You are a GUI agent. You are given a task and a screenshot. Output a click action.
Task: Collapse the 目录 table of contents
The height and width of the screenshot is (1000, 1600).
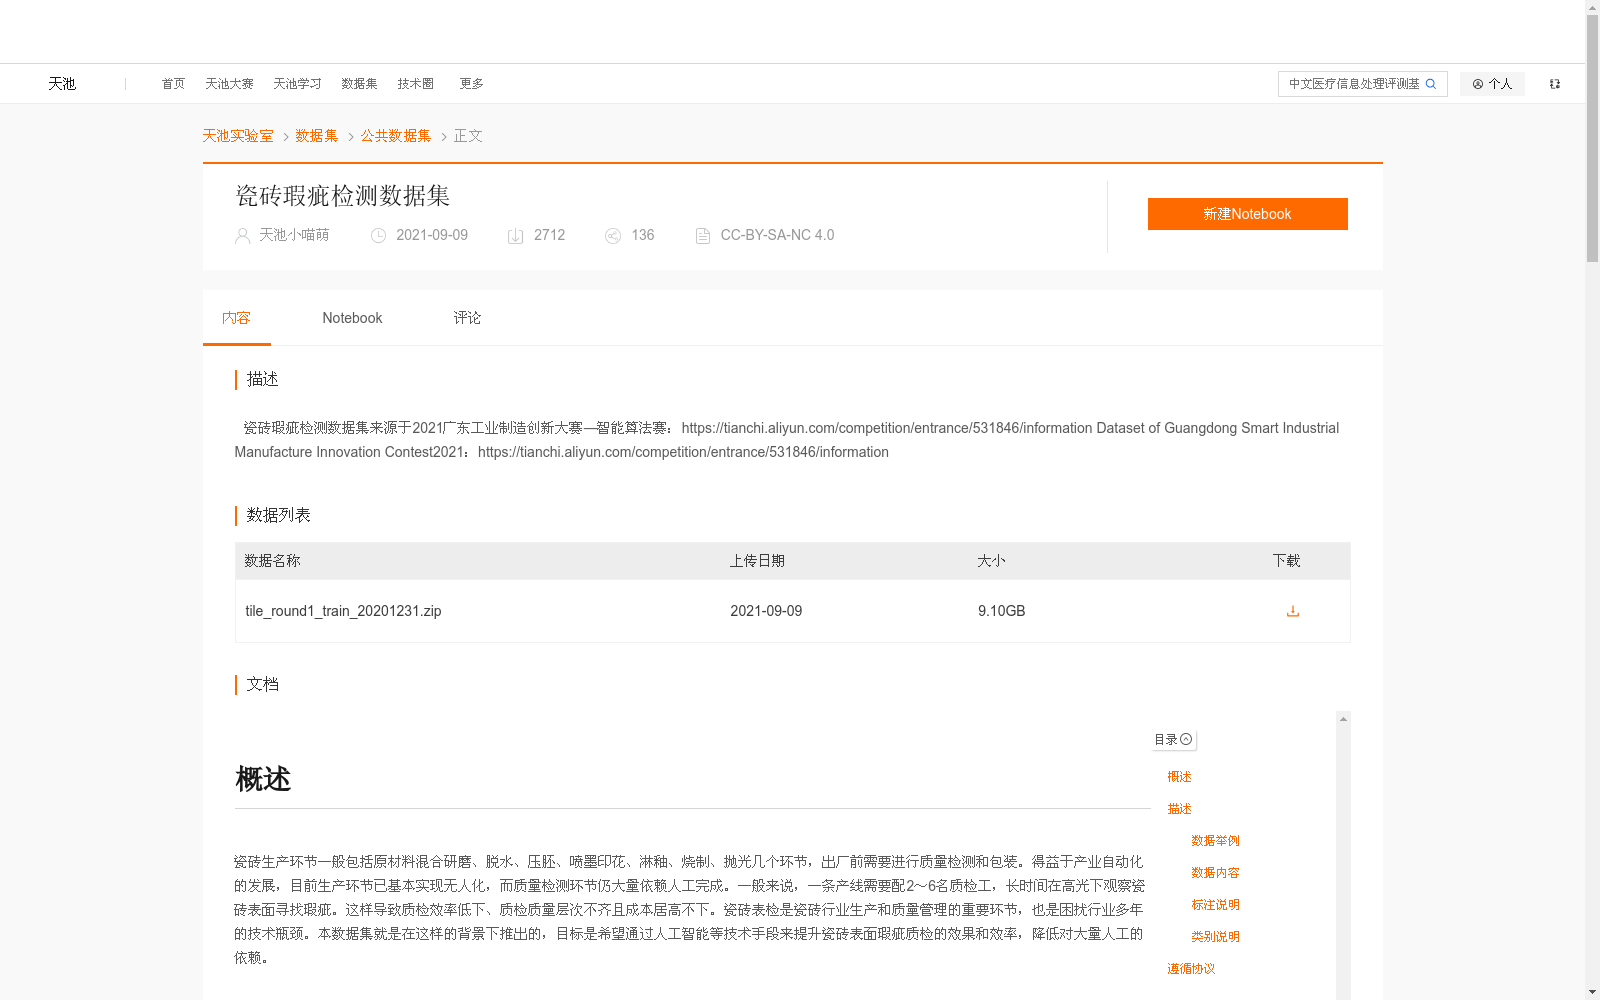[x=1174, y=740]
